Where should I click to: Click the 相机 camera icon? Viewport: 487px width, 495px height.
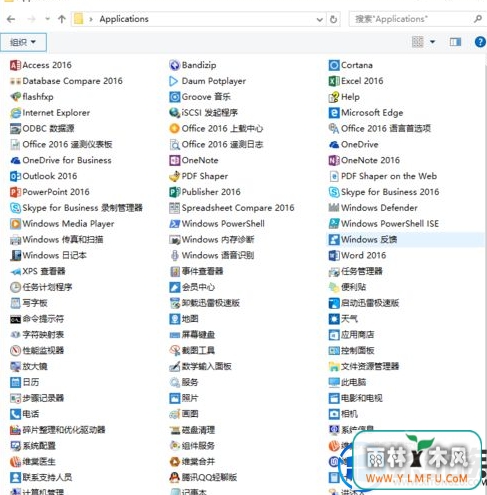tap(334, 414)
